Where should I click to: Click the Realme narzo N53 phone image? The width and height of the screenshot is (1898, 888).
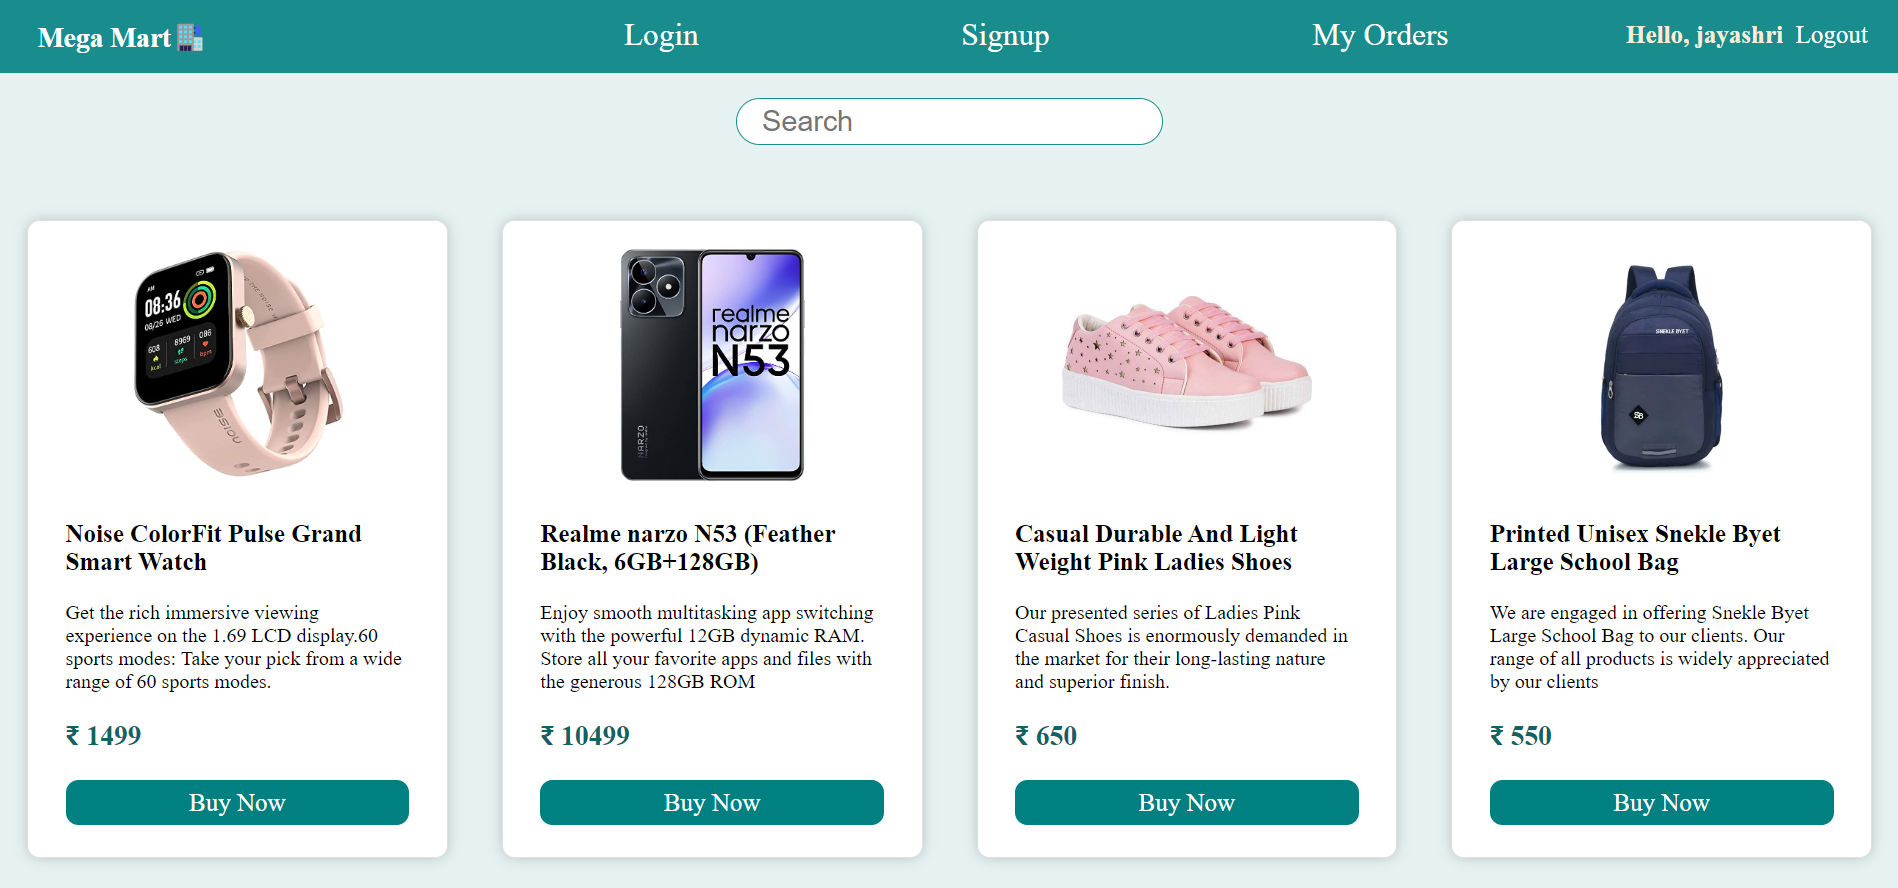click(x=712, y=365)
